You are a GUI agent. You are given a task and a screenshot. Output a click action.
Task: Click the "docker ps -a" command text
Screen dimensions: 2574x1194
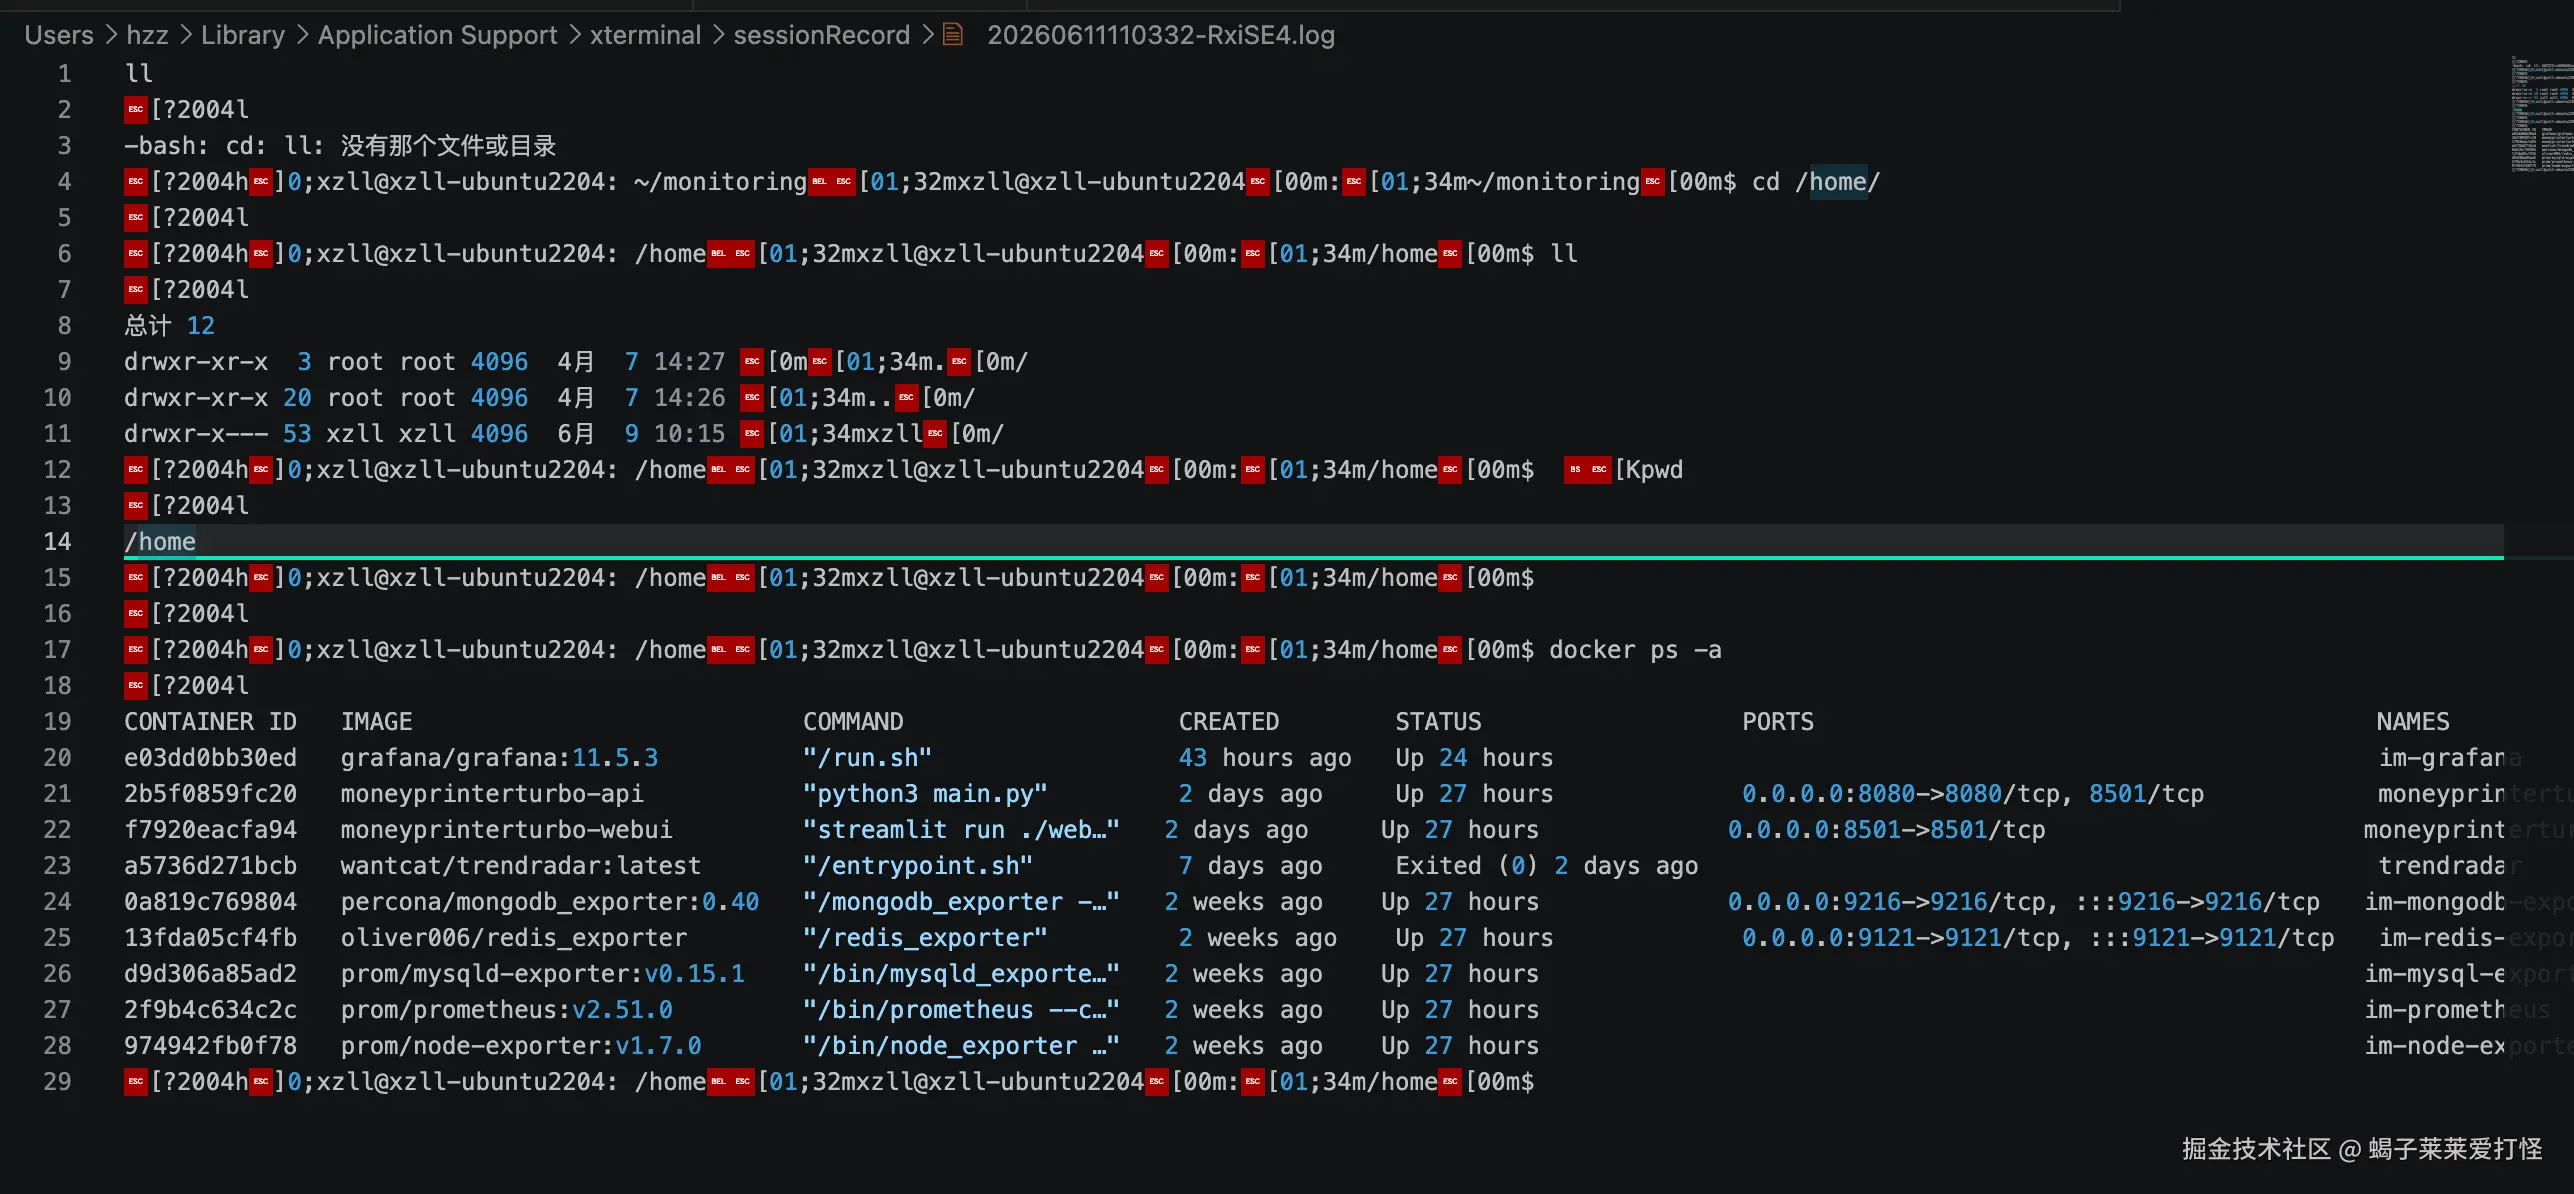[1636, 650]
